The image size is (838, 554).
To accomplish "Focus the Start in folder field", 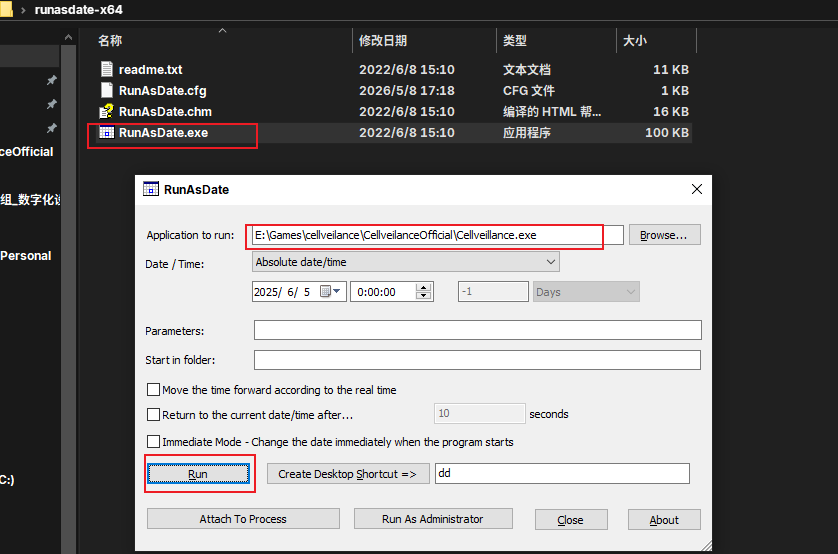I will click(477, 360).
